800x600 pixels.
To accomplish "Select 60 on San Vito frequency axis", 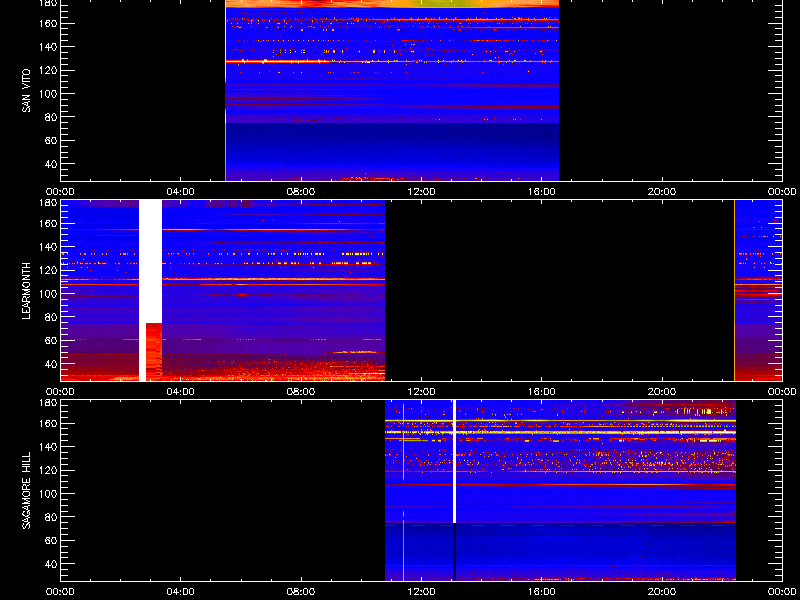I will coord(52,140).
